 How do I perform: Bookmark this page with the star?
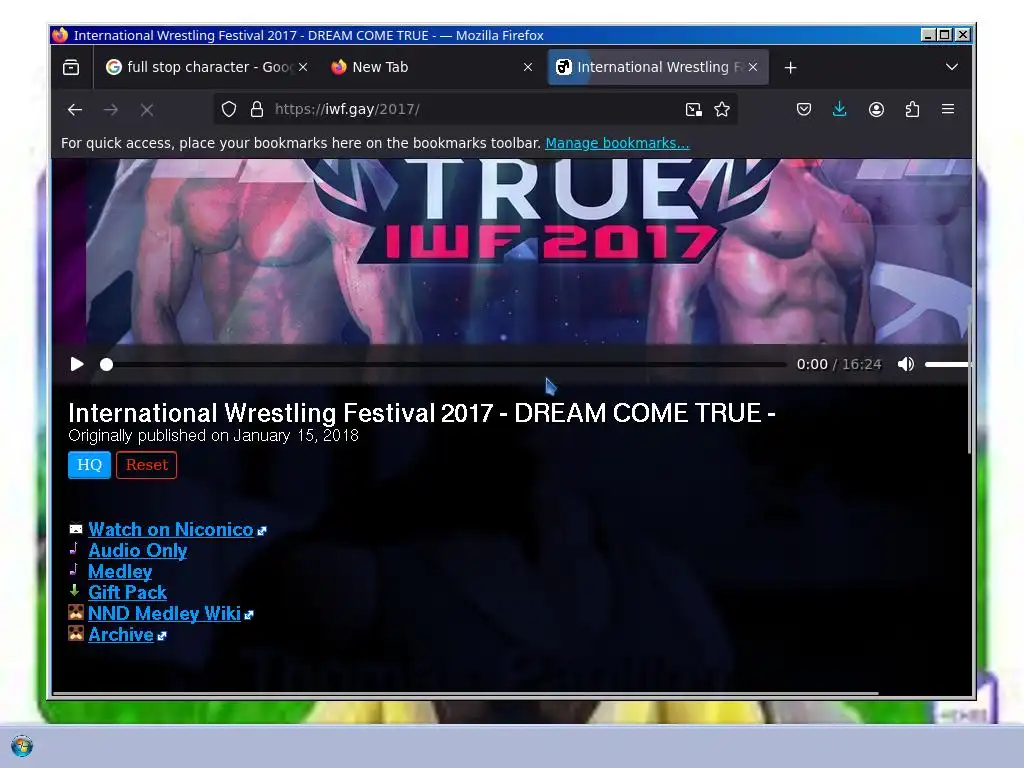[x=722, y=109]
